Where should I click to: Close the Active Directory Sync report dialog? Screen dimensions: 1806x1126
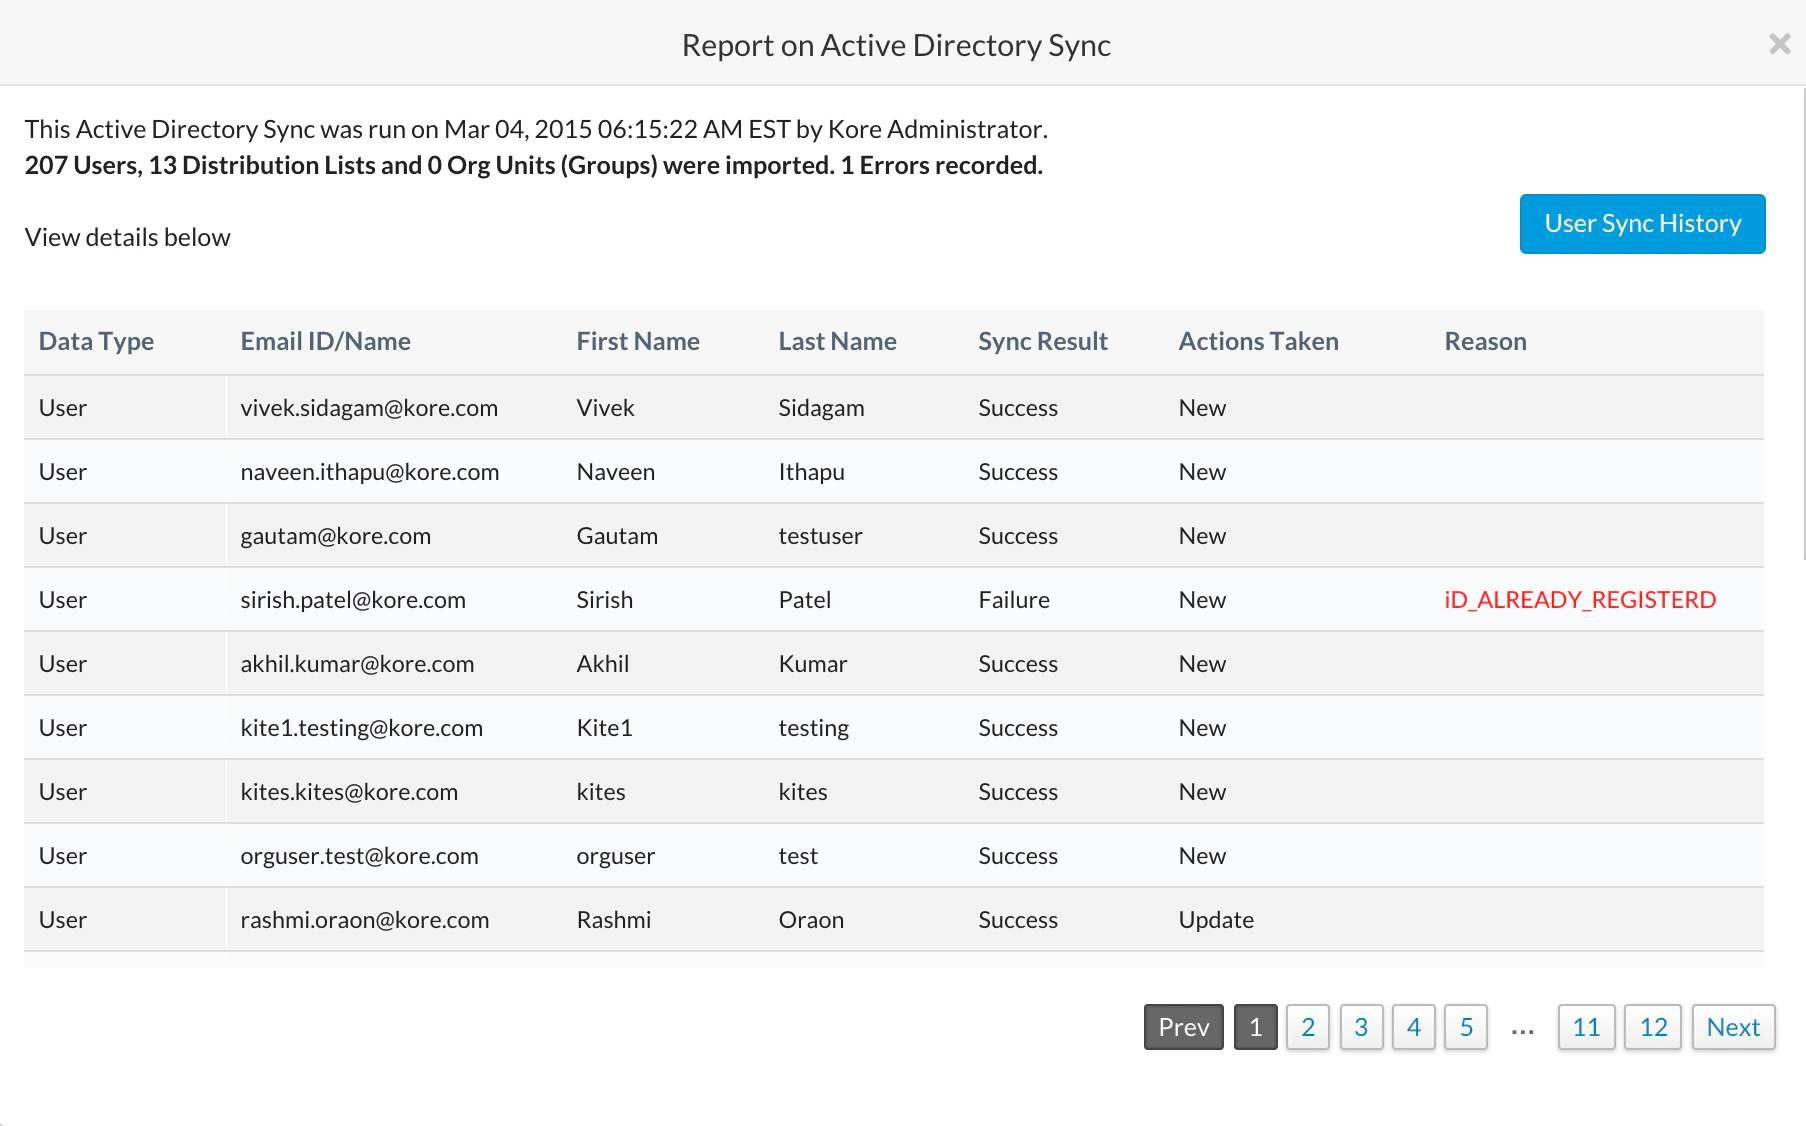point(1779,44)
